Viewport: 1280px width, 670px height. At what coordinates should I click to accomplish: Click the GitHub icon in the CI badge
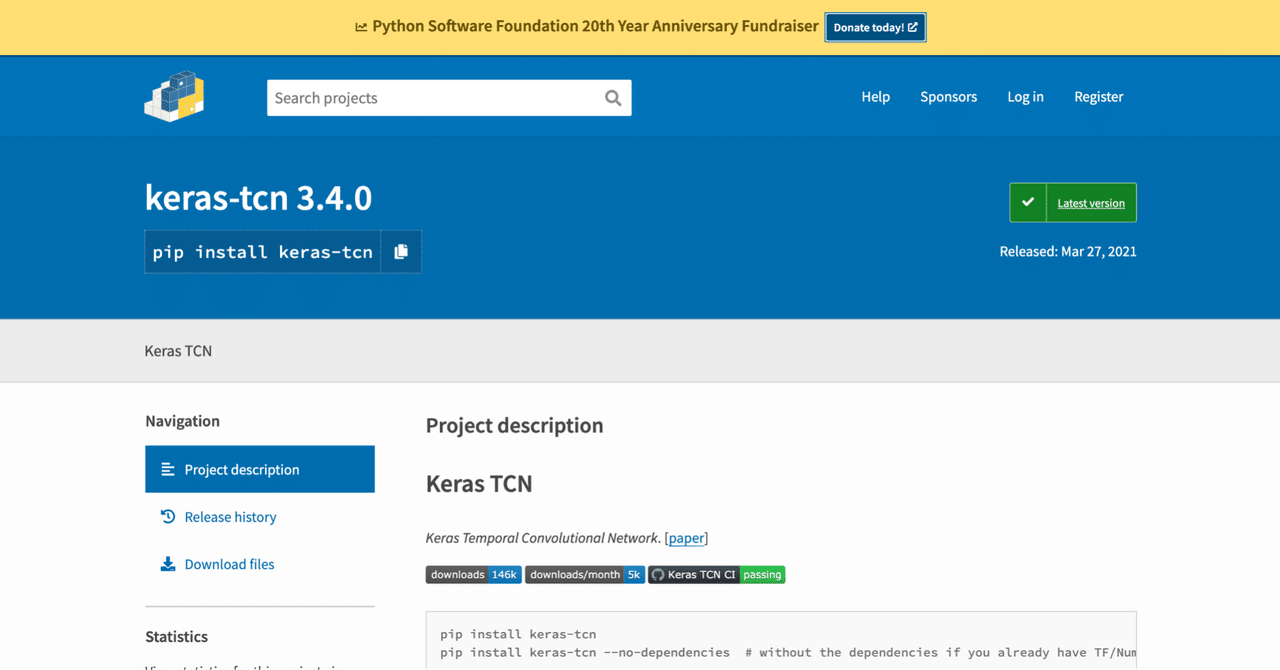click(658, 574)
